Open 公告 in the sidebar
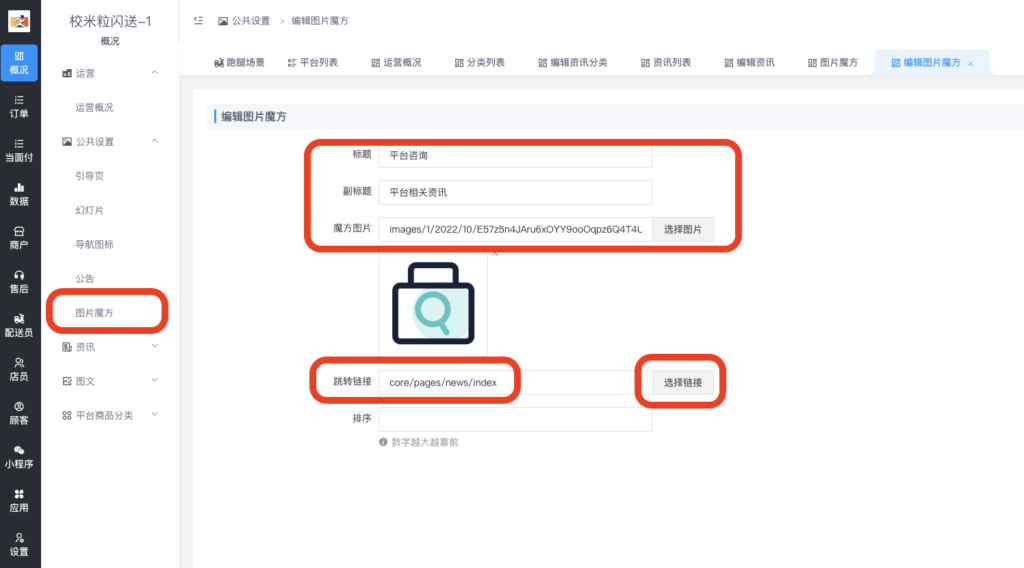The width and height of the screenshot is (1024, 568). click(85, 278)
